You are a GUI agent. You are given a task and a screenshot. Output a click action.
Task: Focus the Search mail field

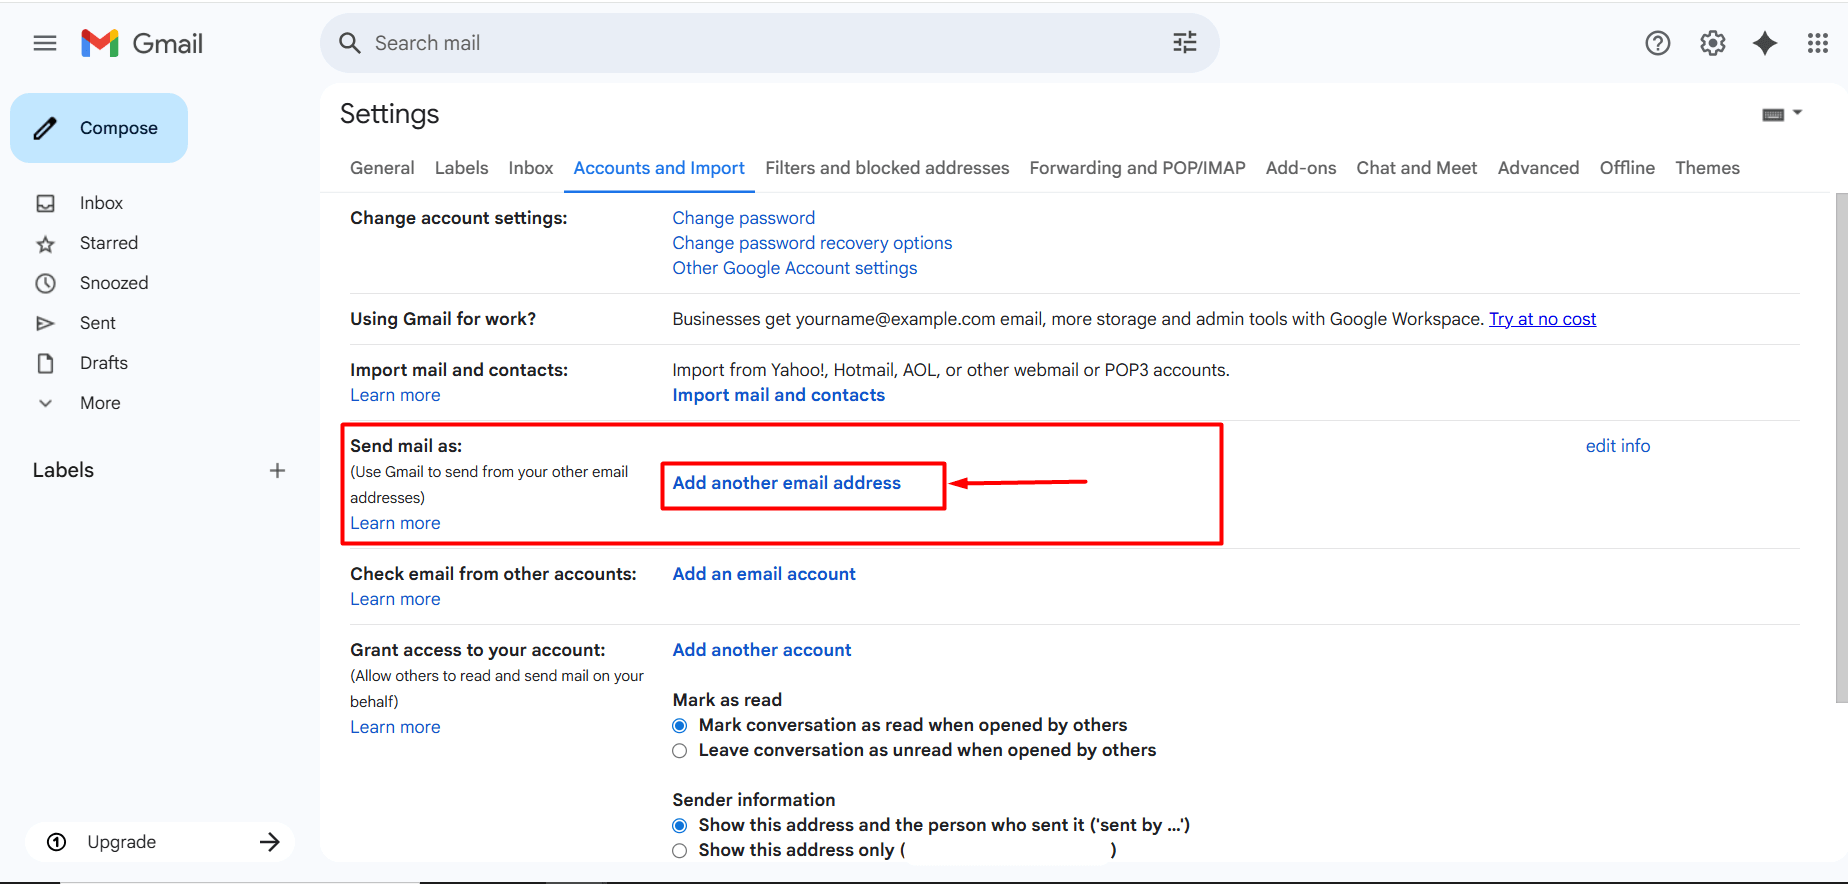click(x=768, y=43)
